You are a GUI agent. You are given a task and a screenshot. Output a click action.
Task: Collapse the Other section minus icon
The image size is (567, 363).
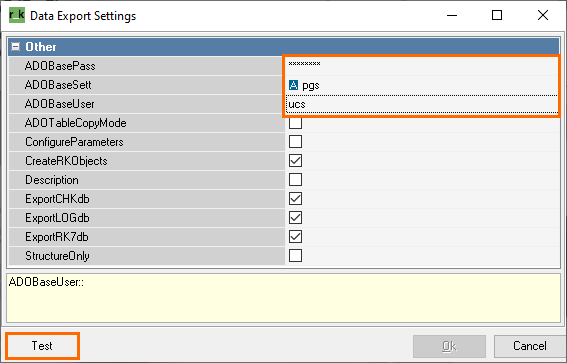click(15, 47)
